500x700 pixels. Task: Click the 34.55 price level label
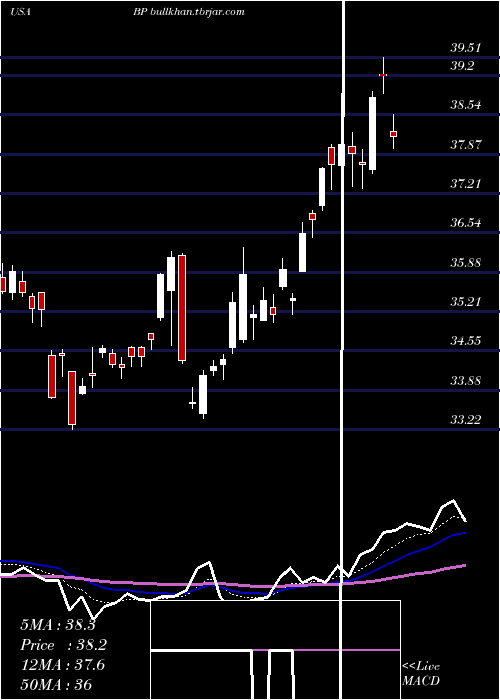pos(466,341)
